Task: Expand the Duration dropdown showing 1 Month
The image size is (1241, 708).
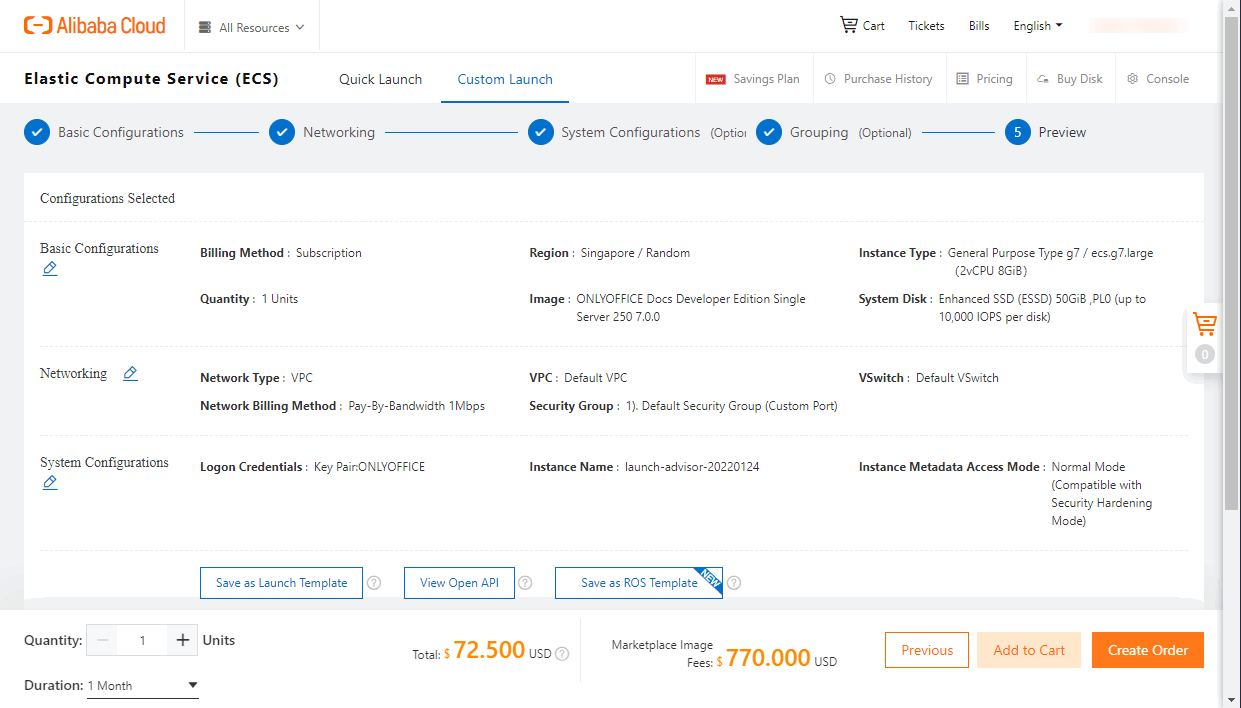Action: (x=142, y=685)
